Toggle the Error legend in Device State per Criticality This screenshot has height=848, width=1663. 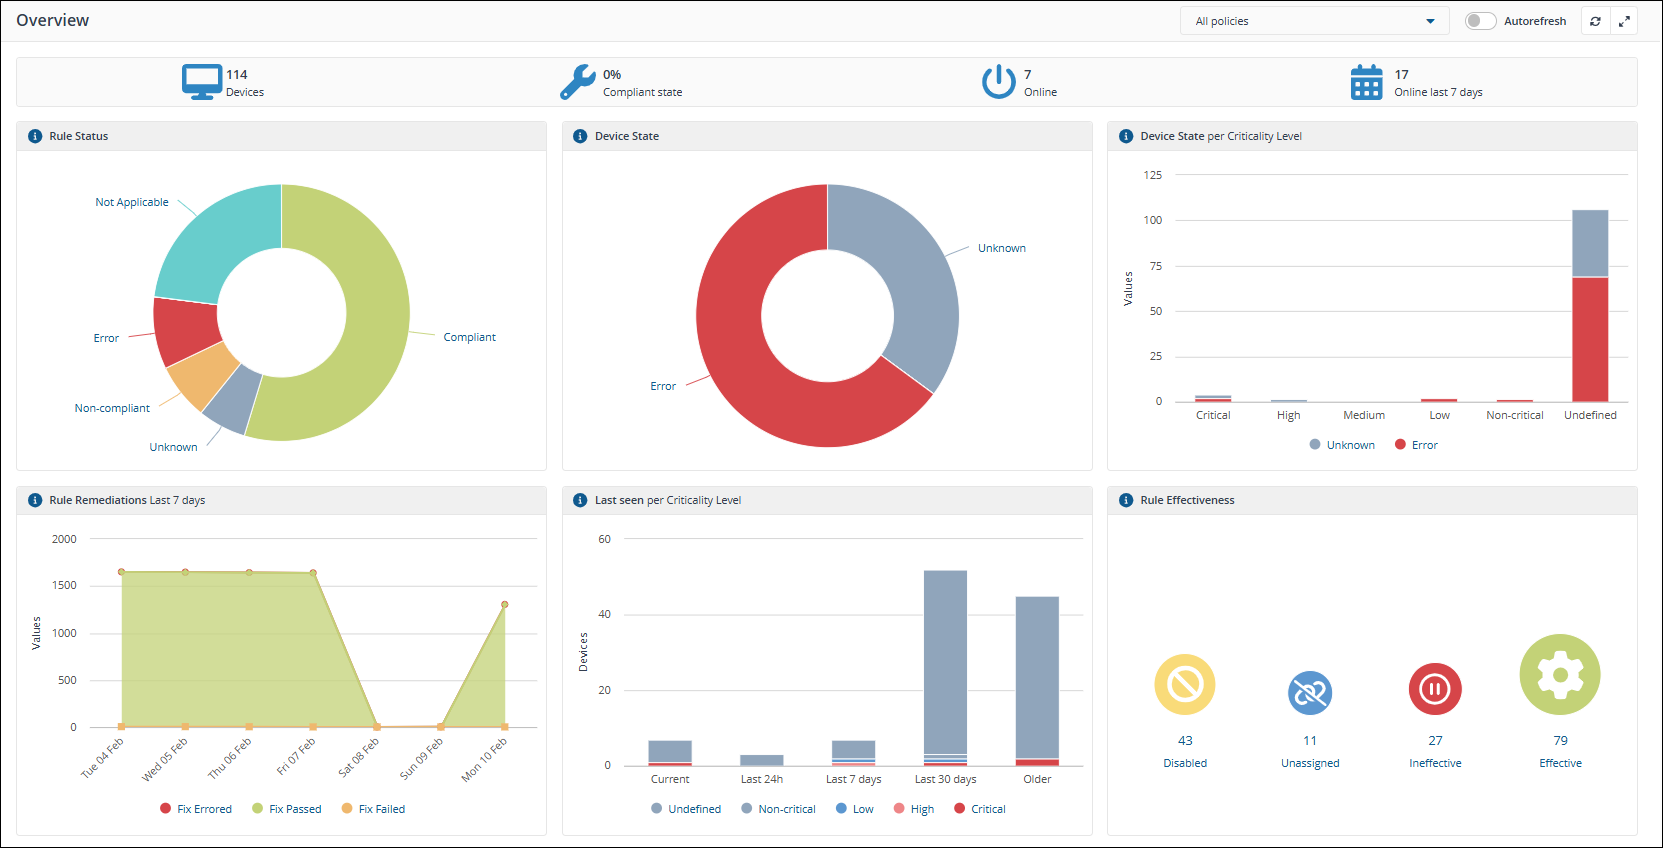(x=1416, y=445)
